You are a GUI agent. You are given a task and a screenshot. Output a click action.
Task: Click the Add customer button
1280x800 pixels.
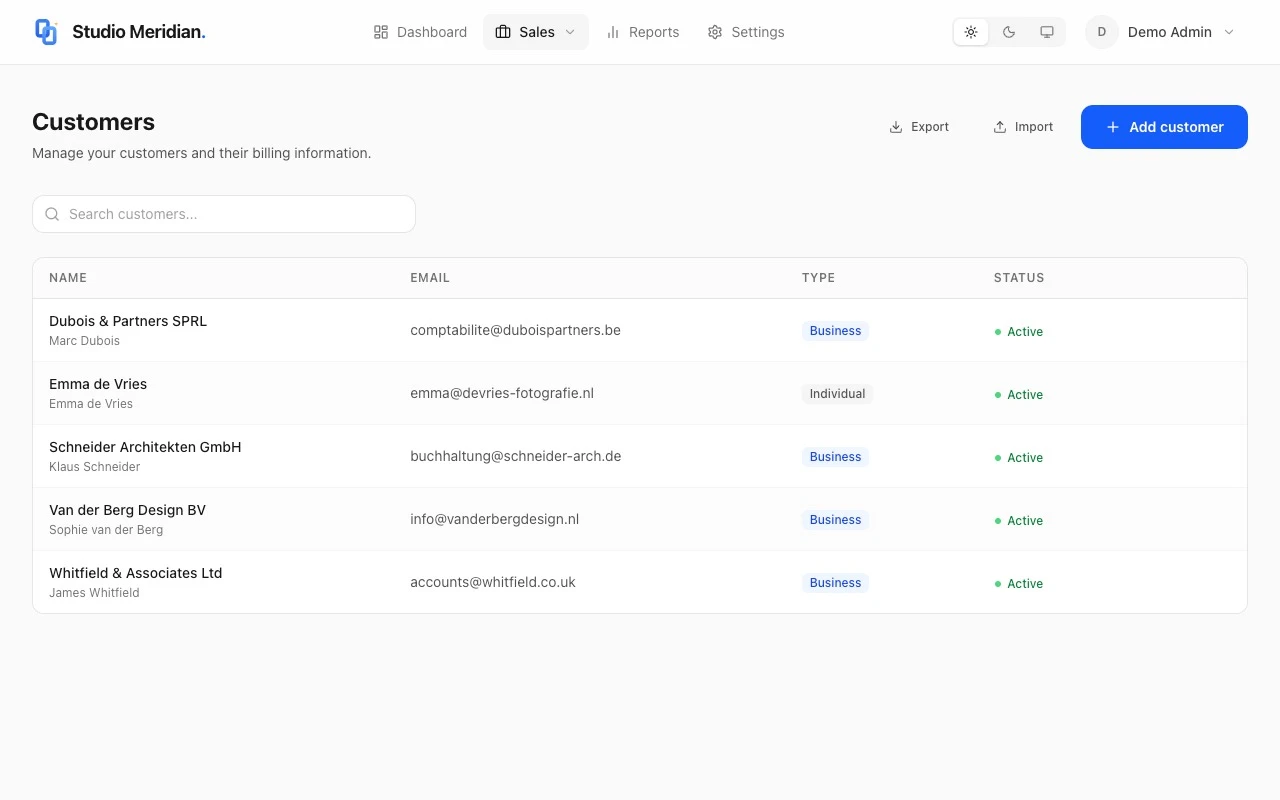[x=1164, y=127]
